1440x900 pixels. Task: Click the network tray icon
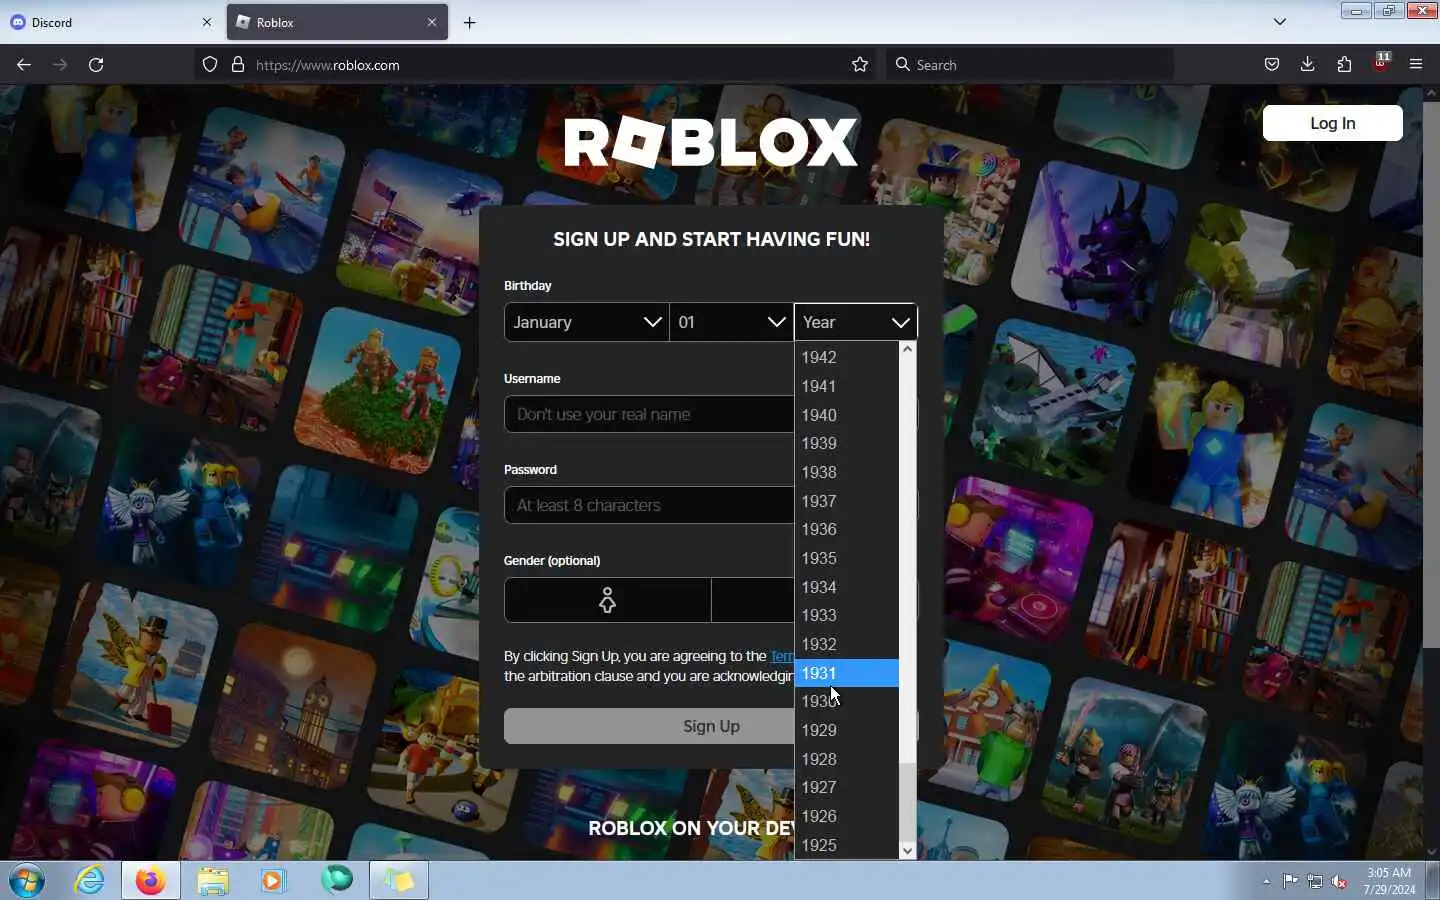coord(1315,881)
